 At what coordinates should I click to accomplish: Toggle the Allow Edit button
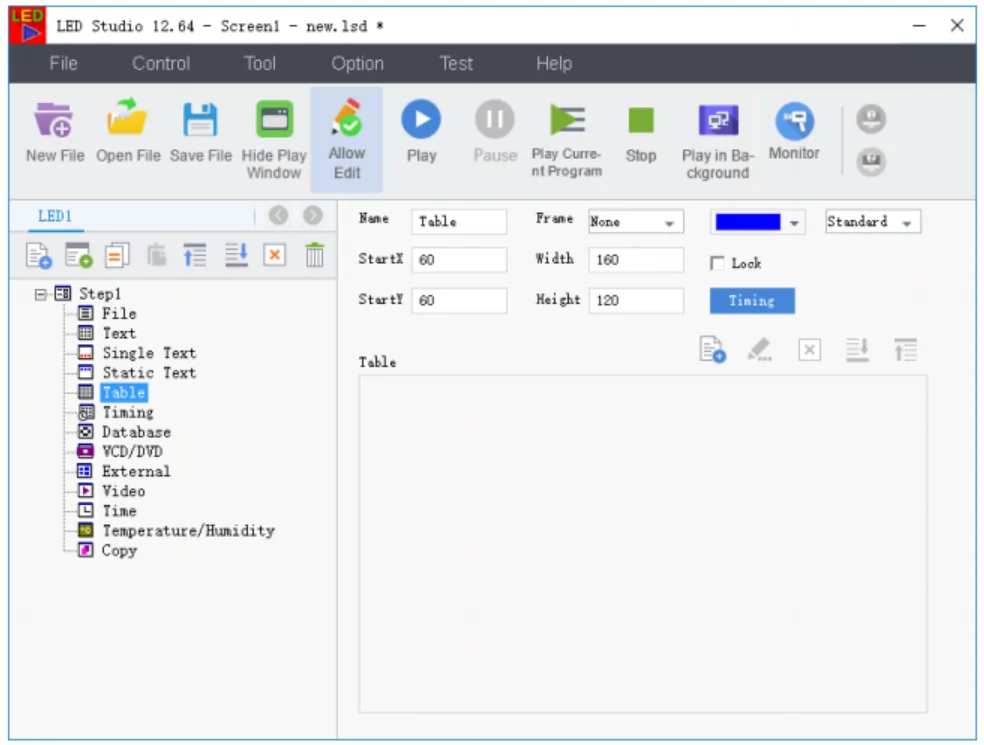tap(346, 139)
